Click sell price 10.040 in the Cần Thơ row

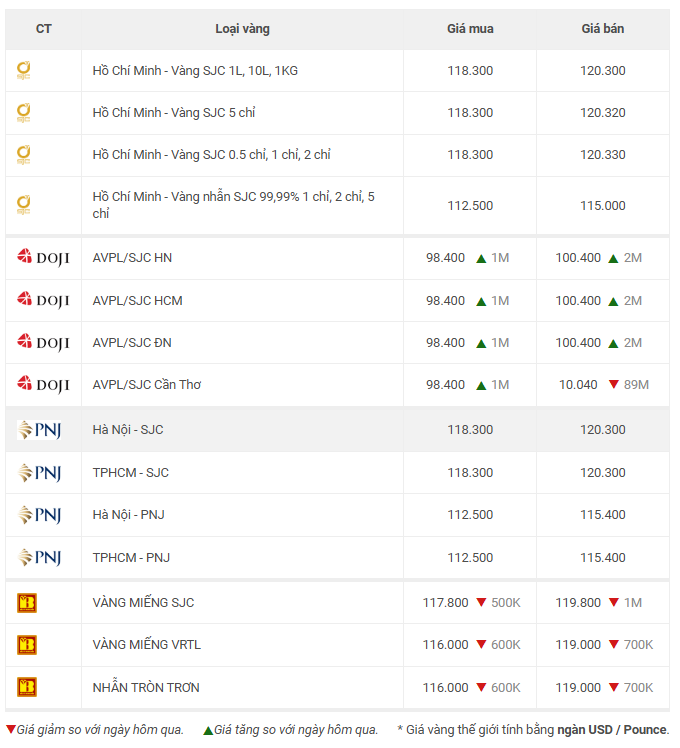[578, 384]
